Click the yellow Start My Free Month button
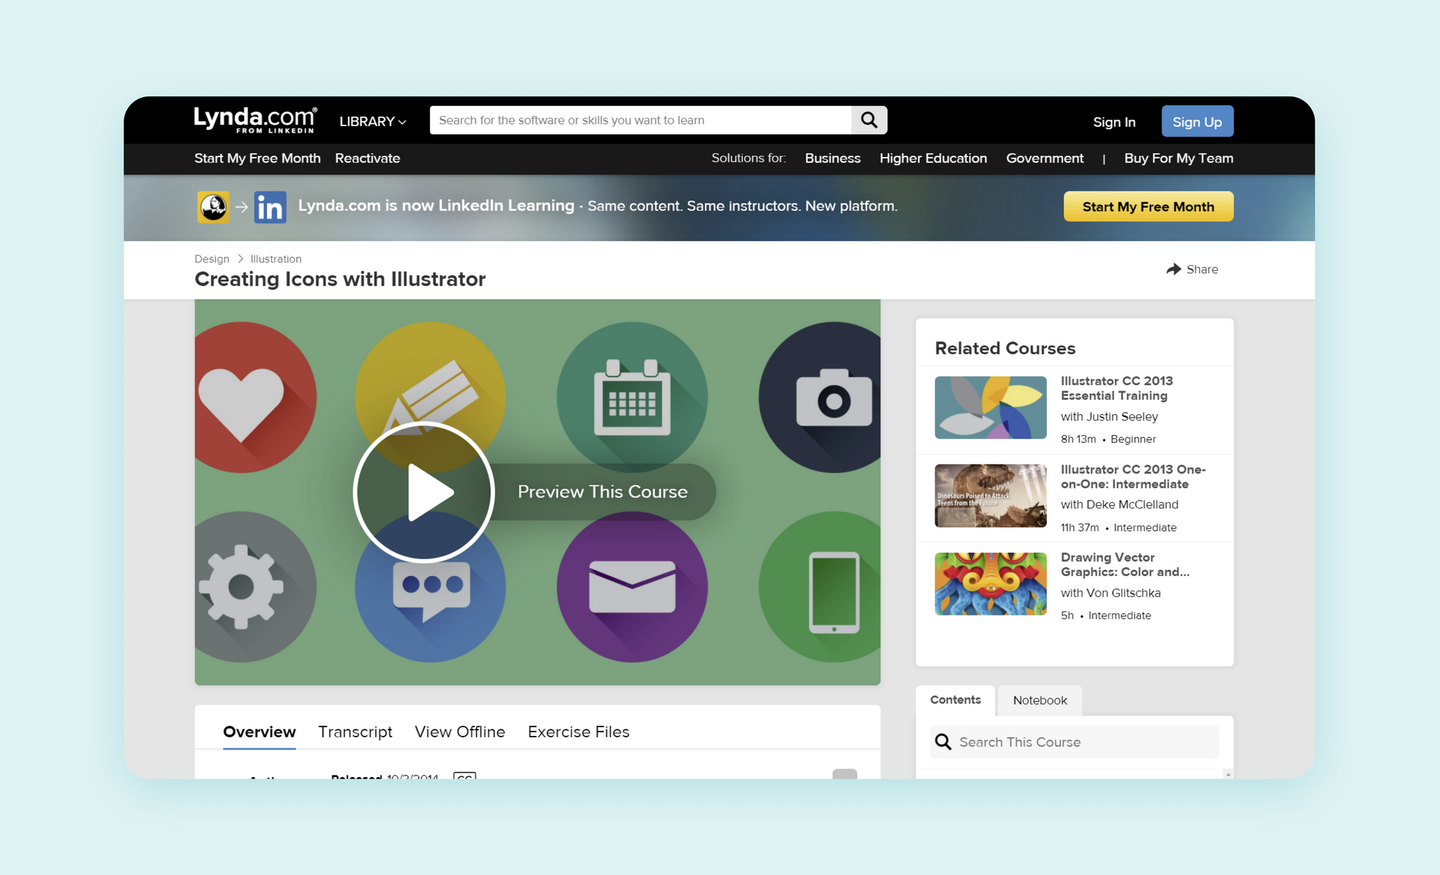1440x875 pixels. 1148,206
